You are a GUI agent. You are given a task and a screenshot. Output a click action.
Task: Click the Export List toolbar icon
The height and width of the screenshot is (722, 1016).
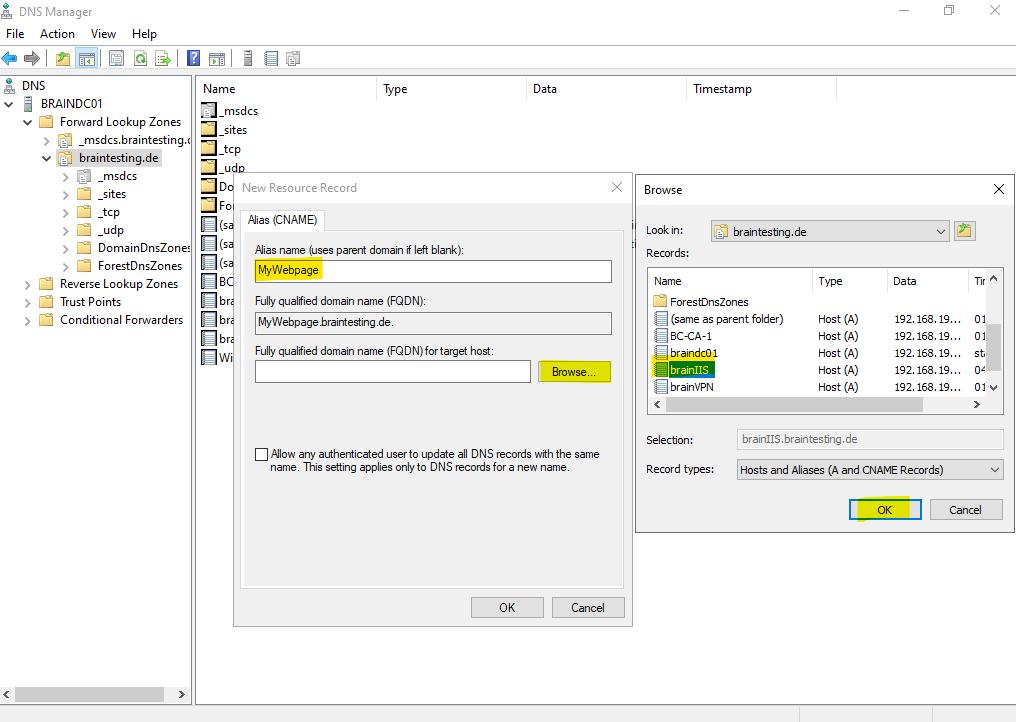163,59
